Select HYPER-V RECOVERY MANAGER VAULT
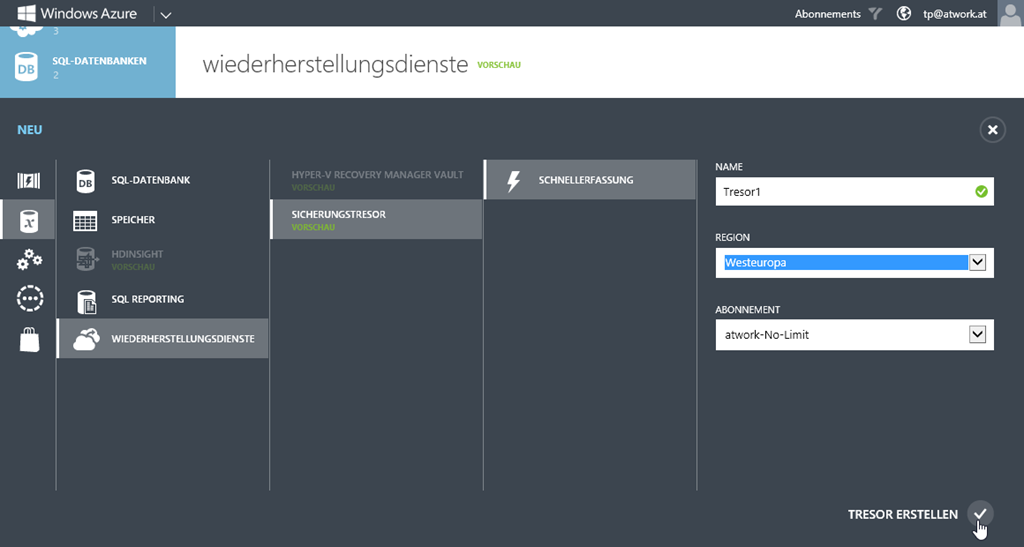The width and height of the screenshot is (1024, 547). tap(377, 180)
